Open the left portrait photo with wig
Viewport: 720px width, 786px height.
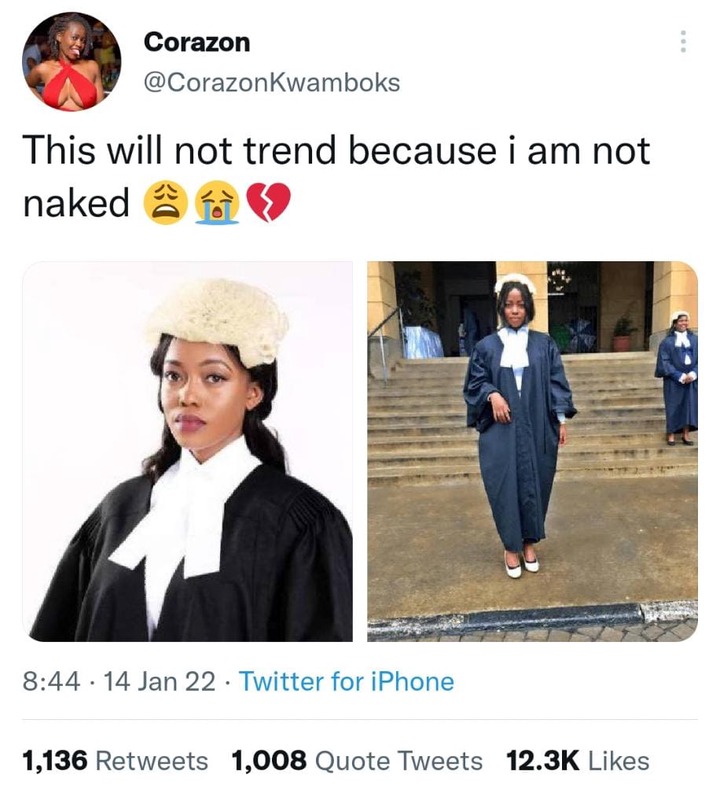pyautogui.click(x=188, y=451)
